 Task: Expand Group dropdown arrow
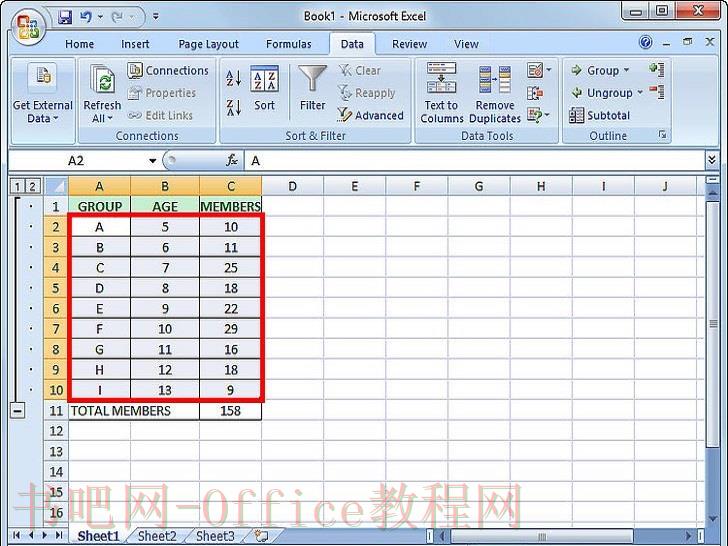pos(626,71)
